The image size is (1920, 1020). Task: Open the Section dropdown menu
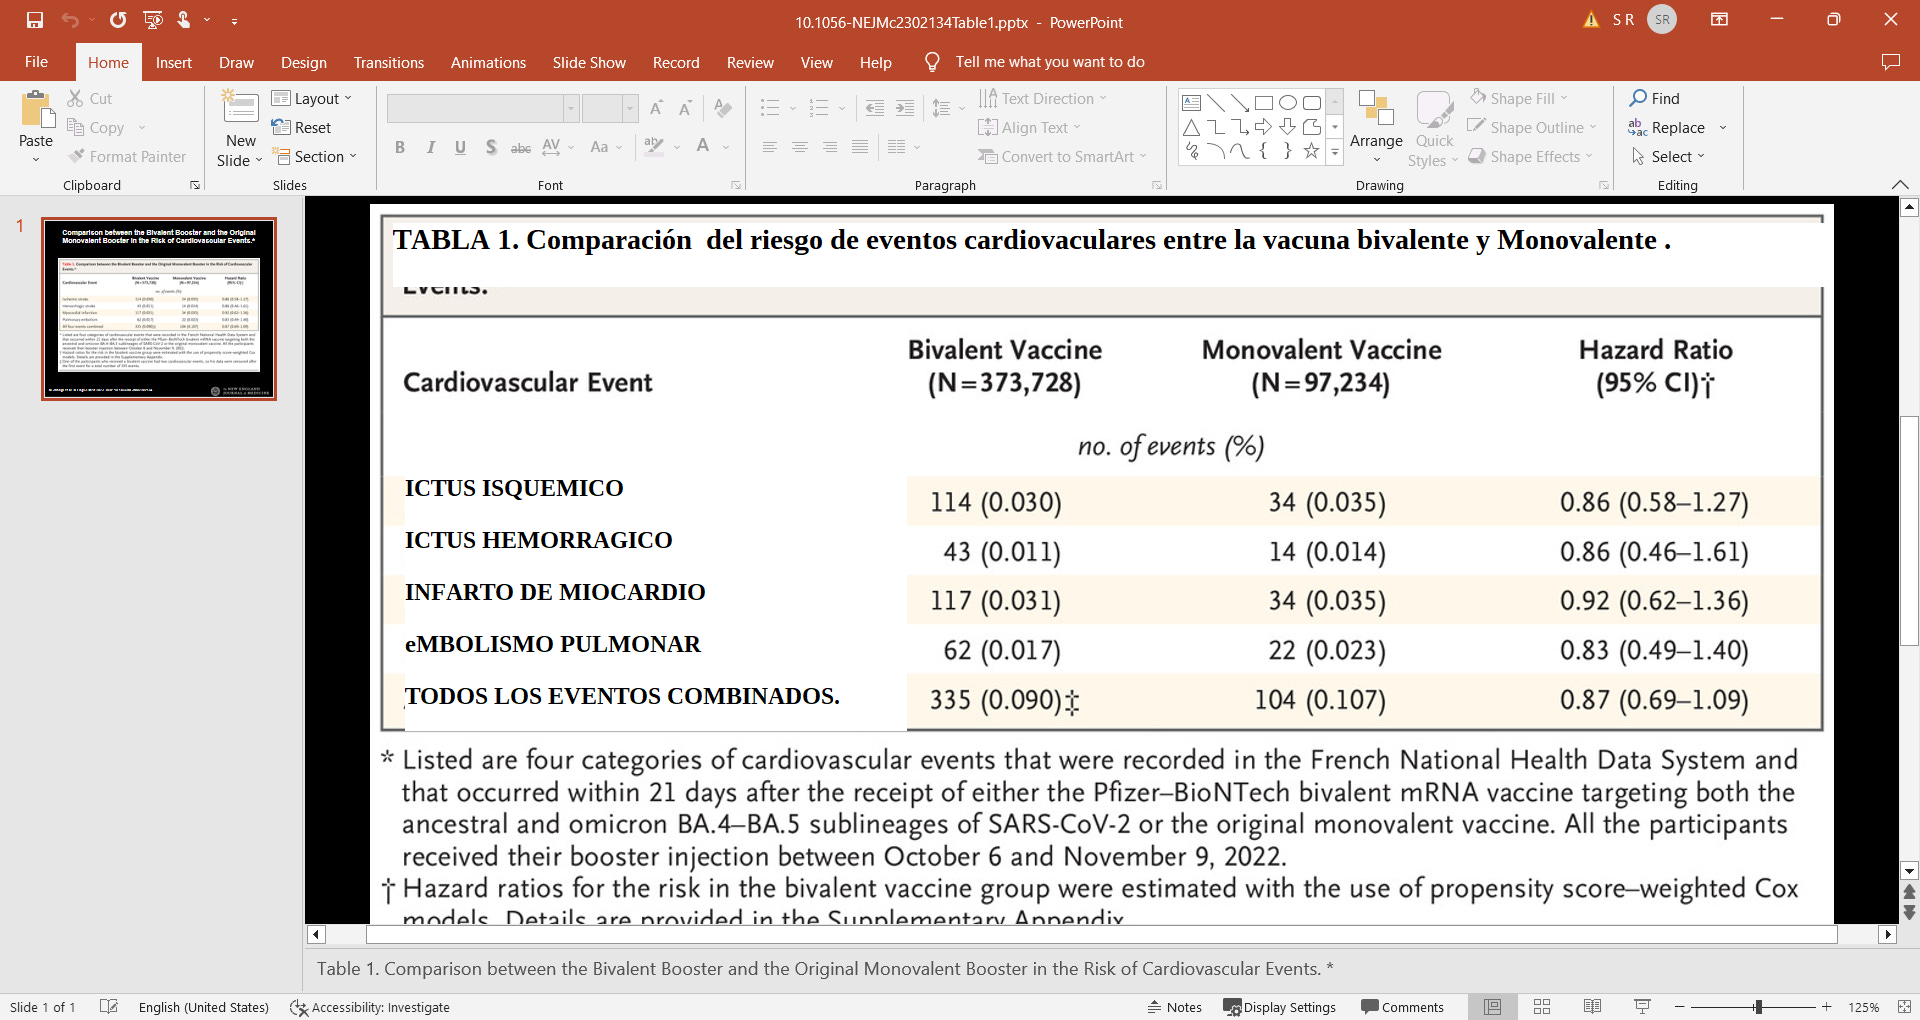point(314,157)
